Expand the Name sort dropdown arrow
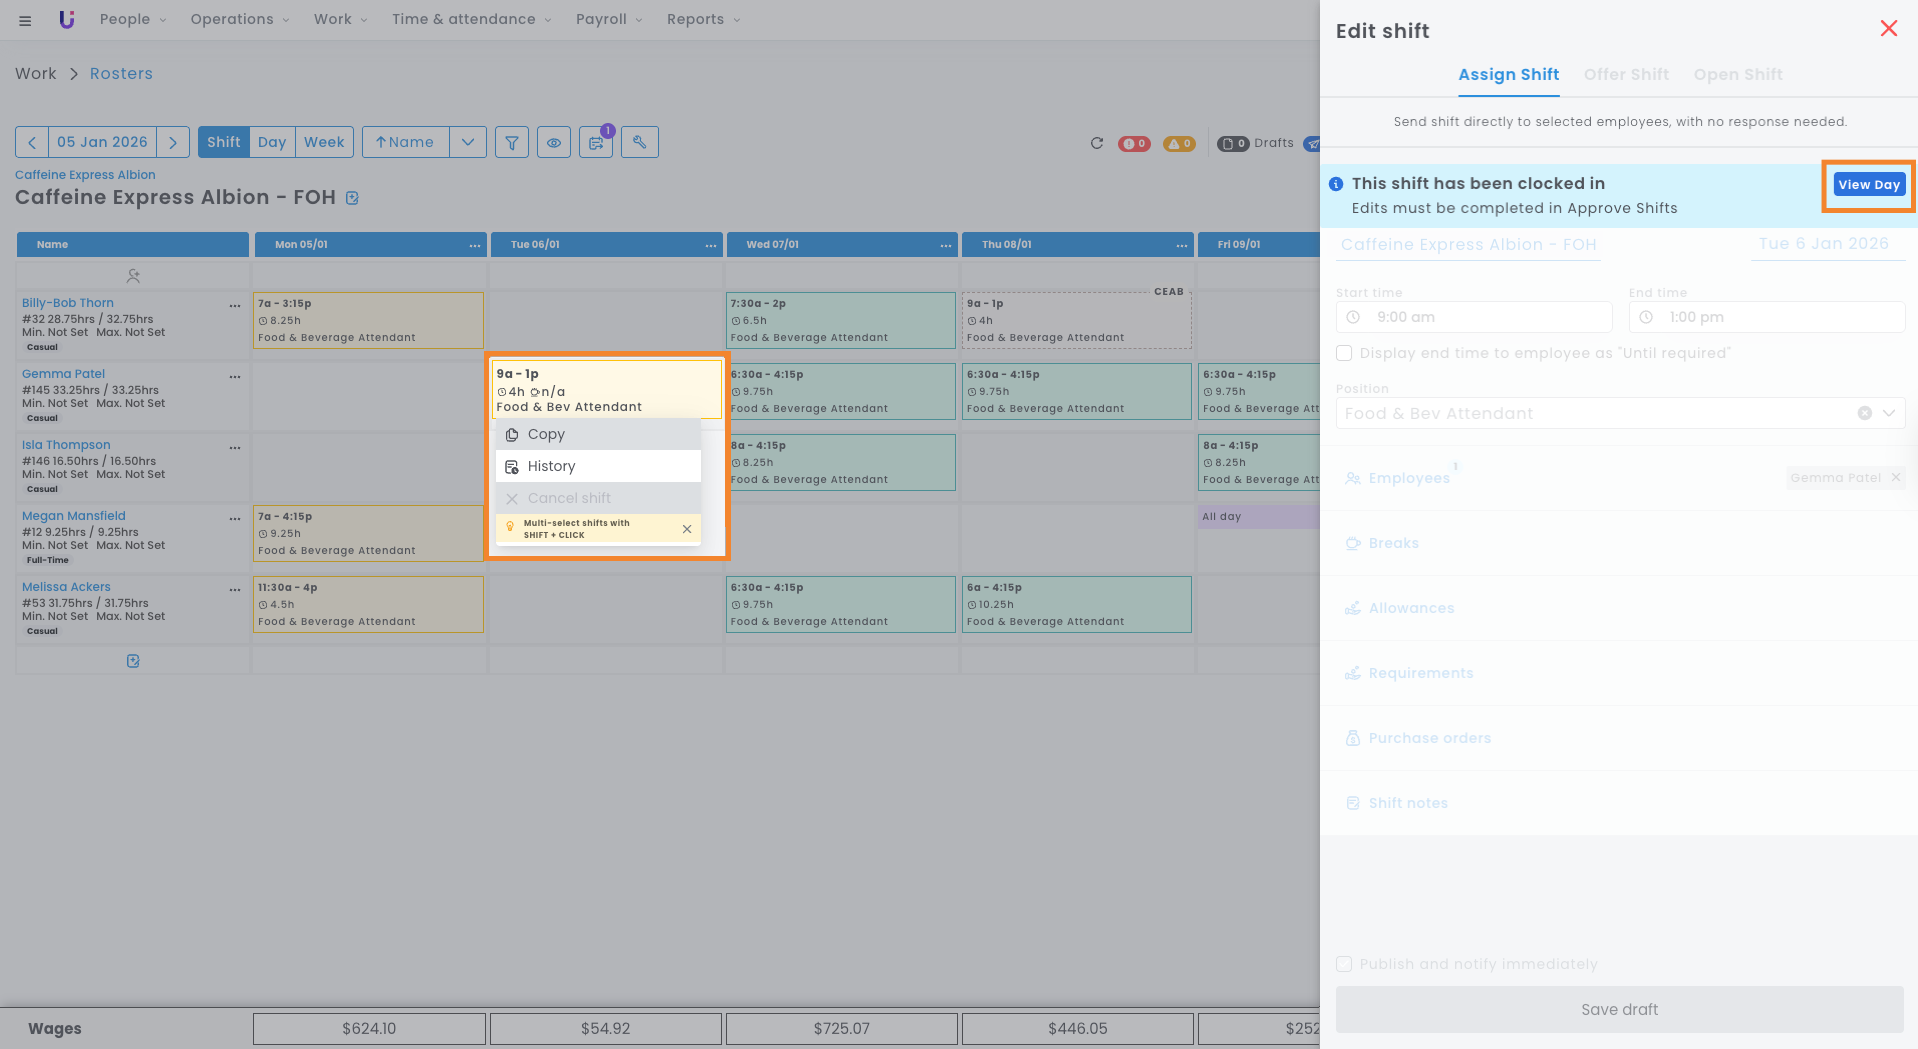 (468, 142)
